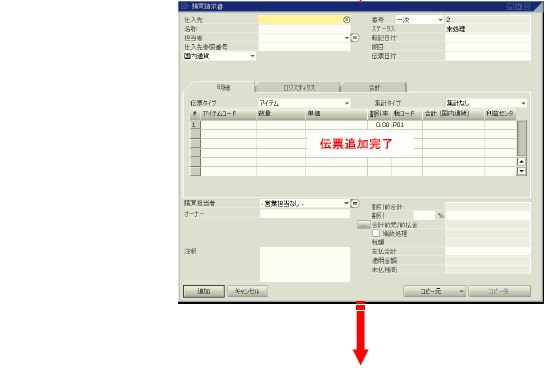Open purchasing buyer details icon
This screenshot has width=545, height=368.
pyautogui.click(x=355, y=203)
